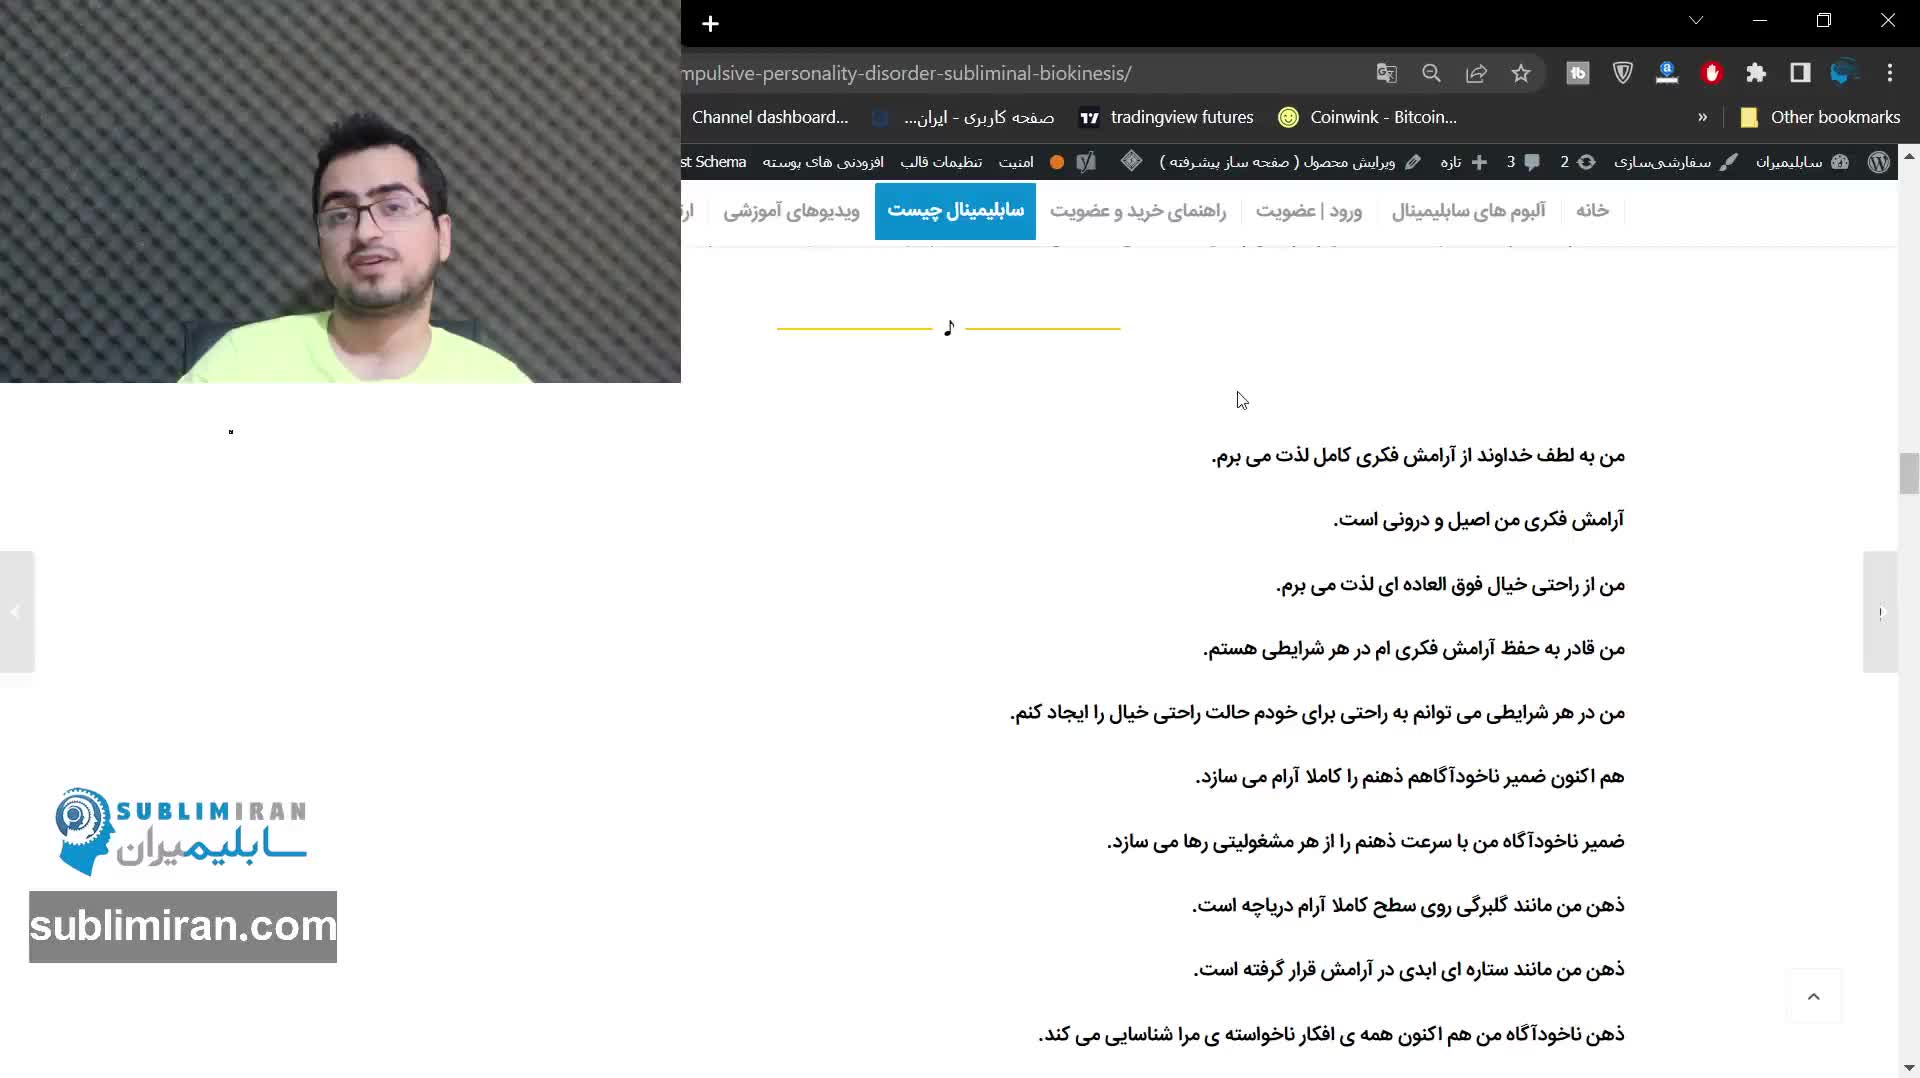Click the line 'ذهن من مانند گلبرگی روی سطح کاملا آرام دریاچه است.'

tap(1408, 906)
